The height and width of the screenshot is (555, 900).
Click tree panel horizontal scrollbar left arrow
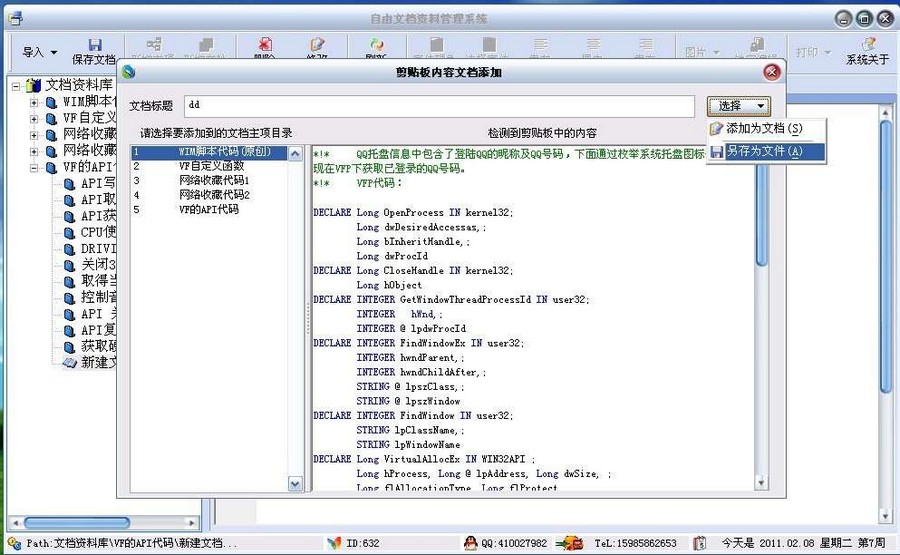coord(15,523)
